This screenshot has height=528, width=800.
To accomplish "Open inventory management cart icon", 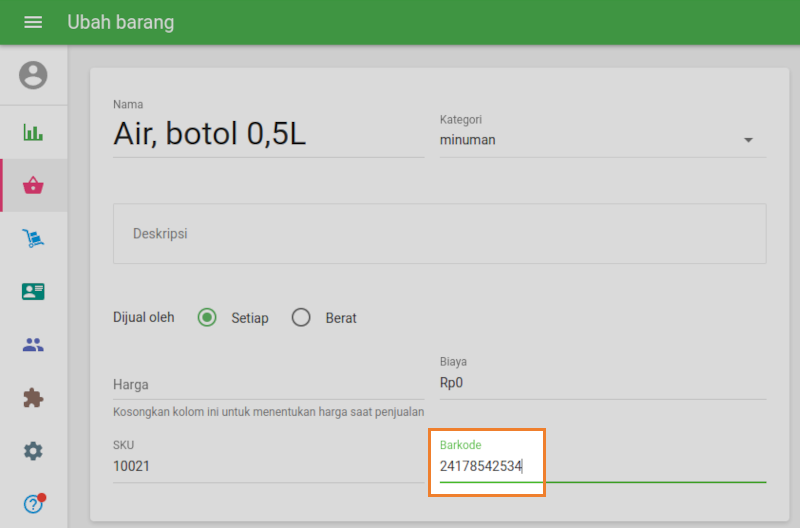I will tap(33, 238).
